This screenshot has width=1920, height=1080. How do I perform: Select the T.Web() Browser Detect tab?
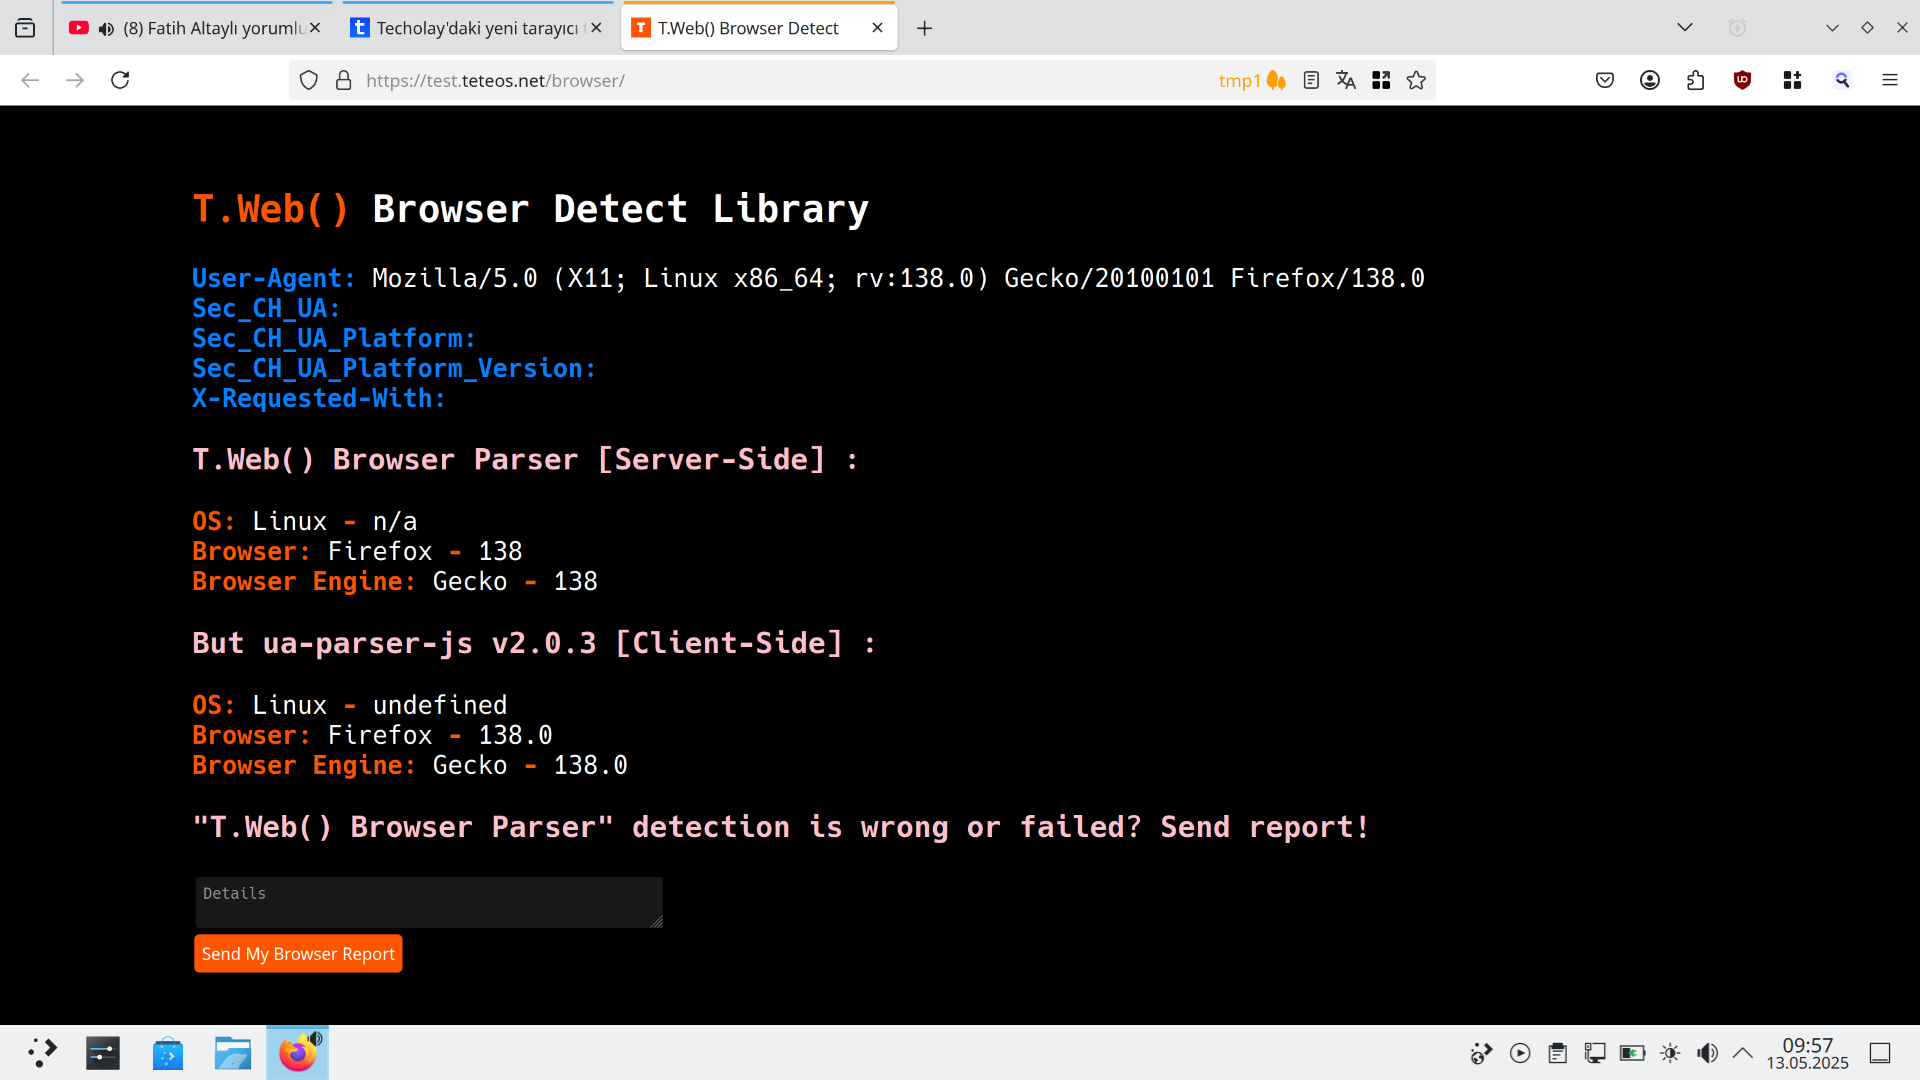759,28
